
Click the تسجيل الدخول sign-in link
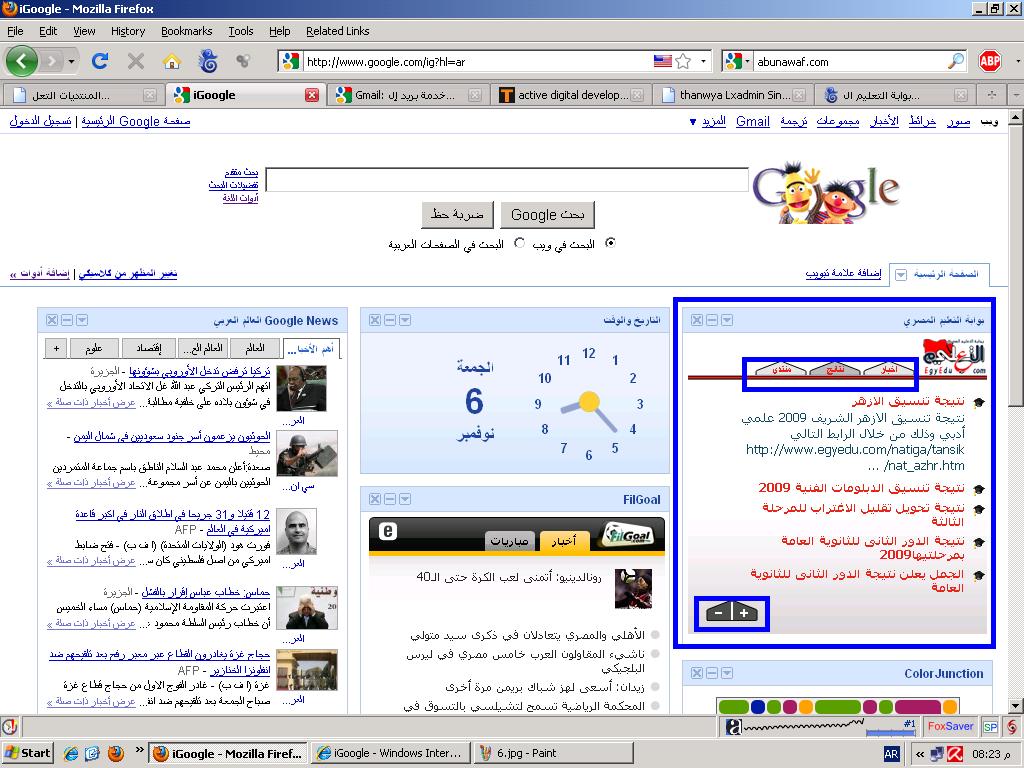coord(40,121)
